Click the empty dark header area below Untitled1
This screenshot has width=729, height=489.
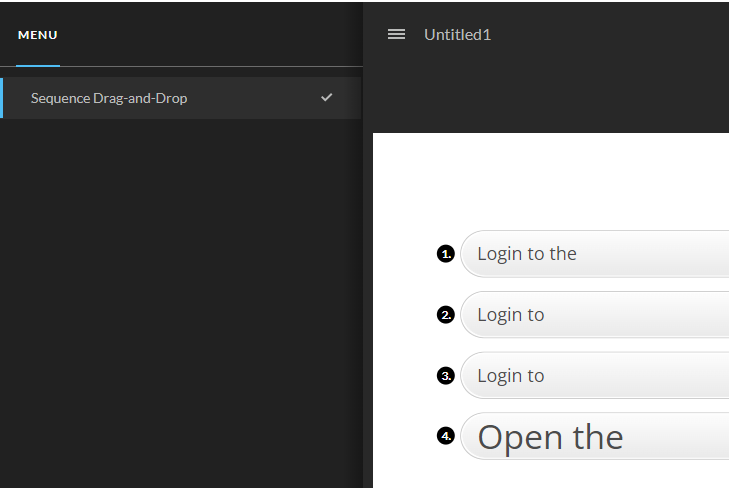[550, 95]
